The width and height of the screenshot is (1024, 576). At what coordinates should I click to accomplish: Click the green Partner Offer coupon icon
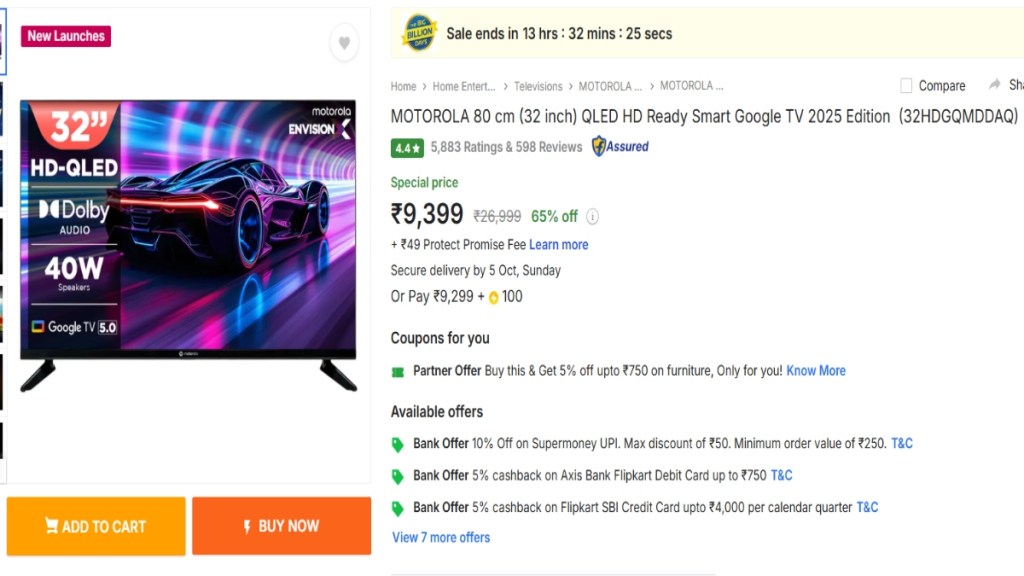pyautogui.click(x=398, y=371)
